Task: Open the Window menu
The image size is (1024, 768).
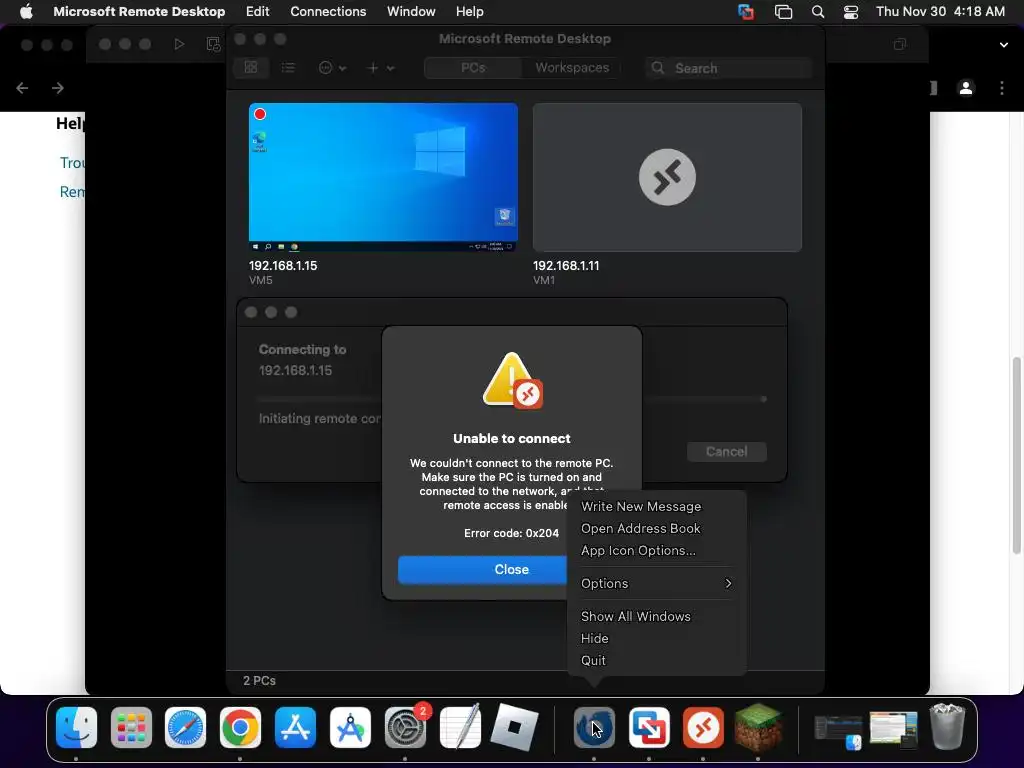Action: coord(411,12)
